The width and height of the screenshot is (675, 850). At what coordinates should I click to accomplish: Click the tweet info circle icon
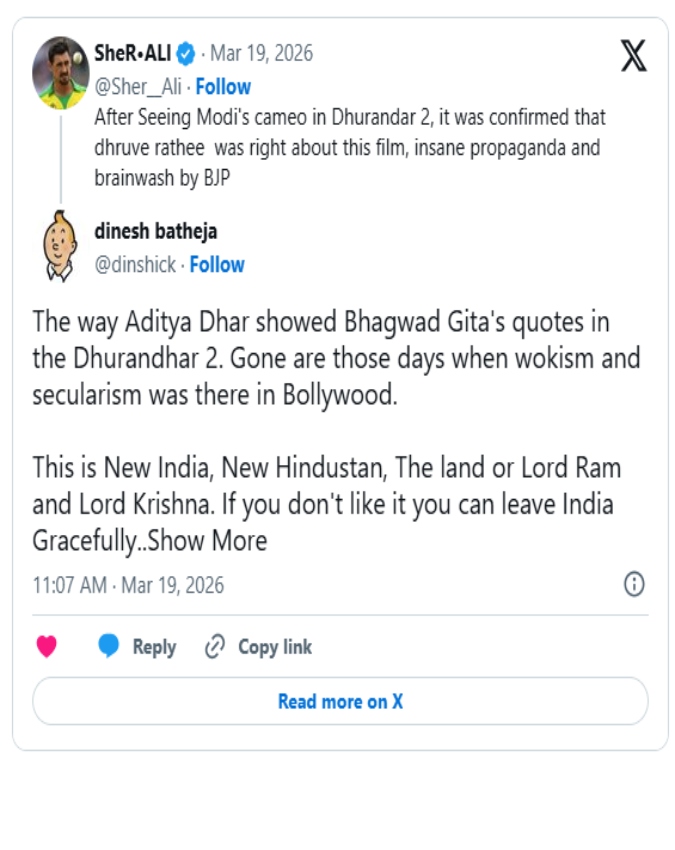pyautogui.click(x=634, y=585)
